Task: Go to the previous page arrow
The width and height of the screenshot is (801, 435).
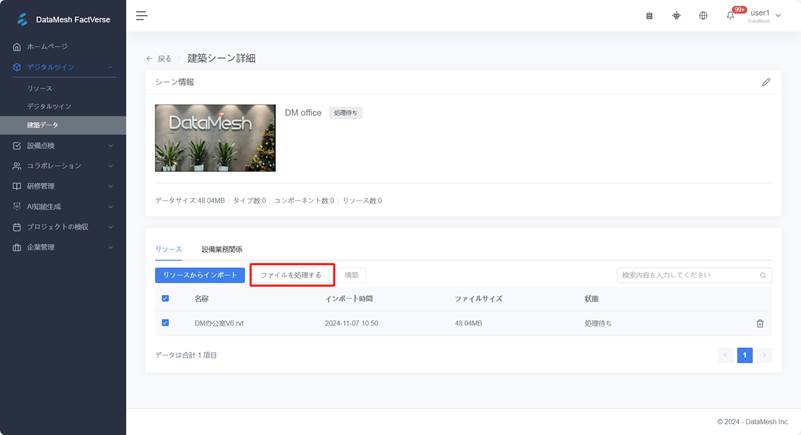Action: (725, 355)
